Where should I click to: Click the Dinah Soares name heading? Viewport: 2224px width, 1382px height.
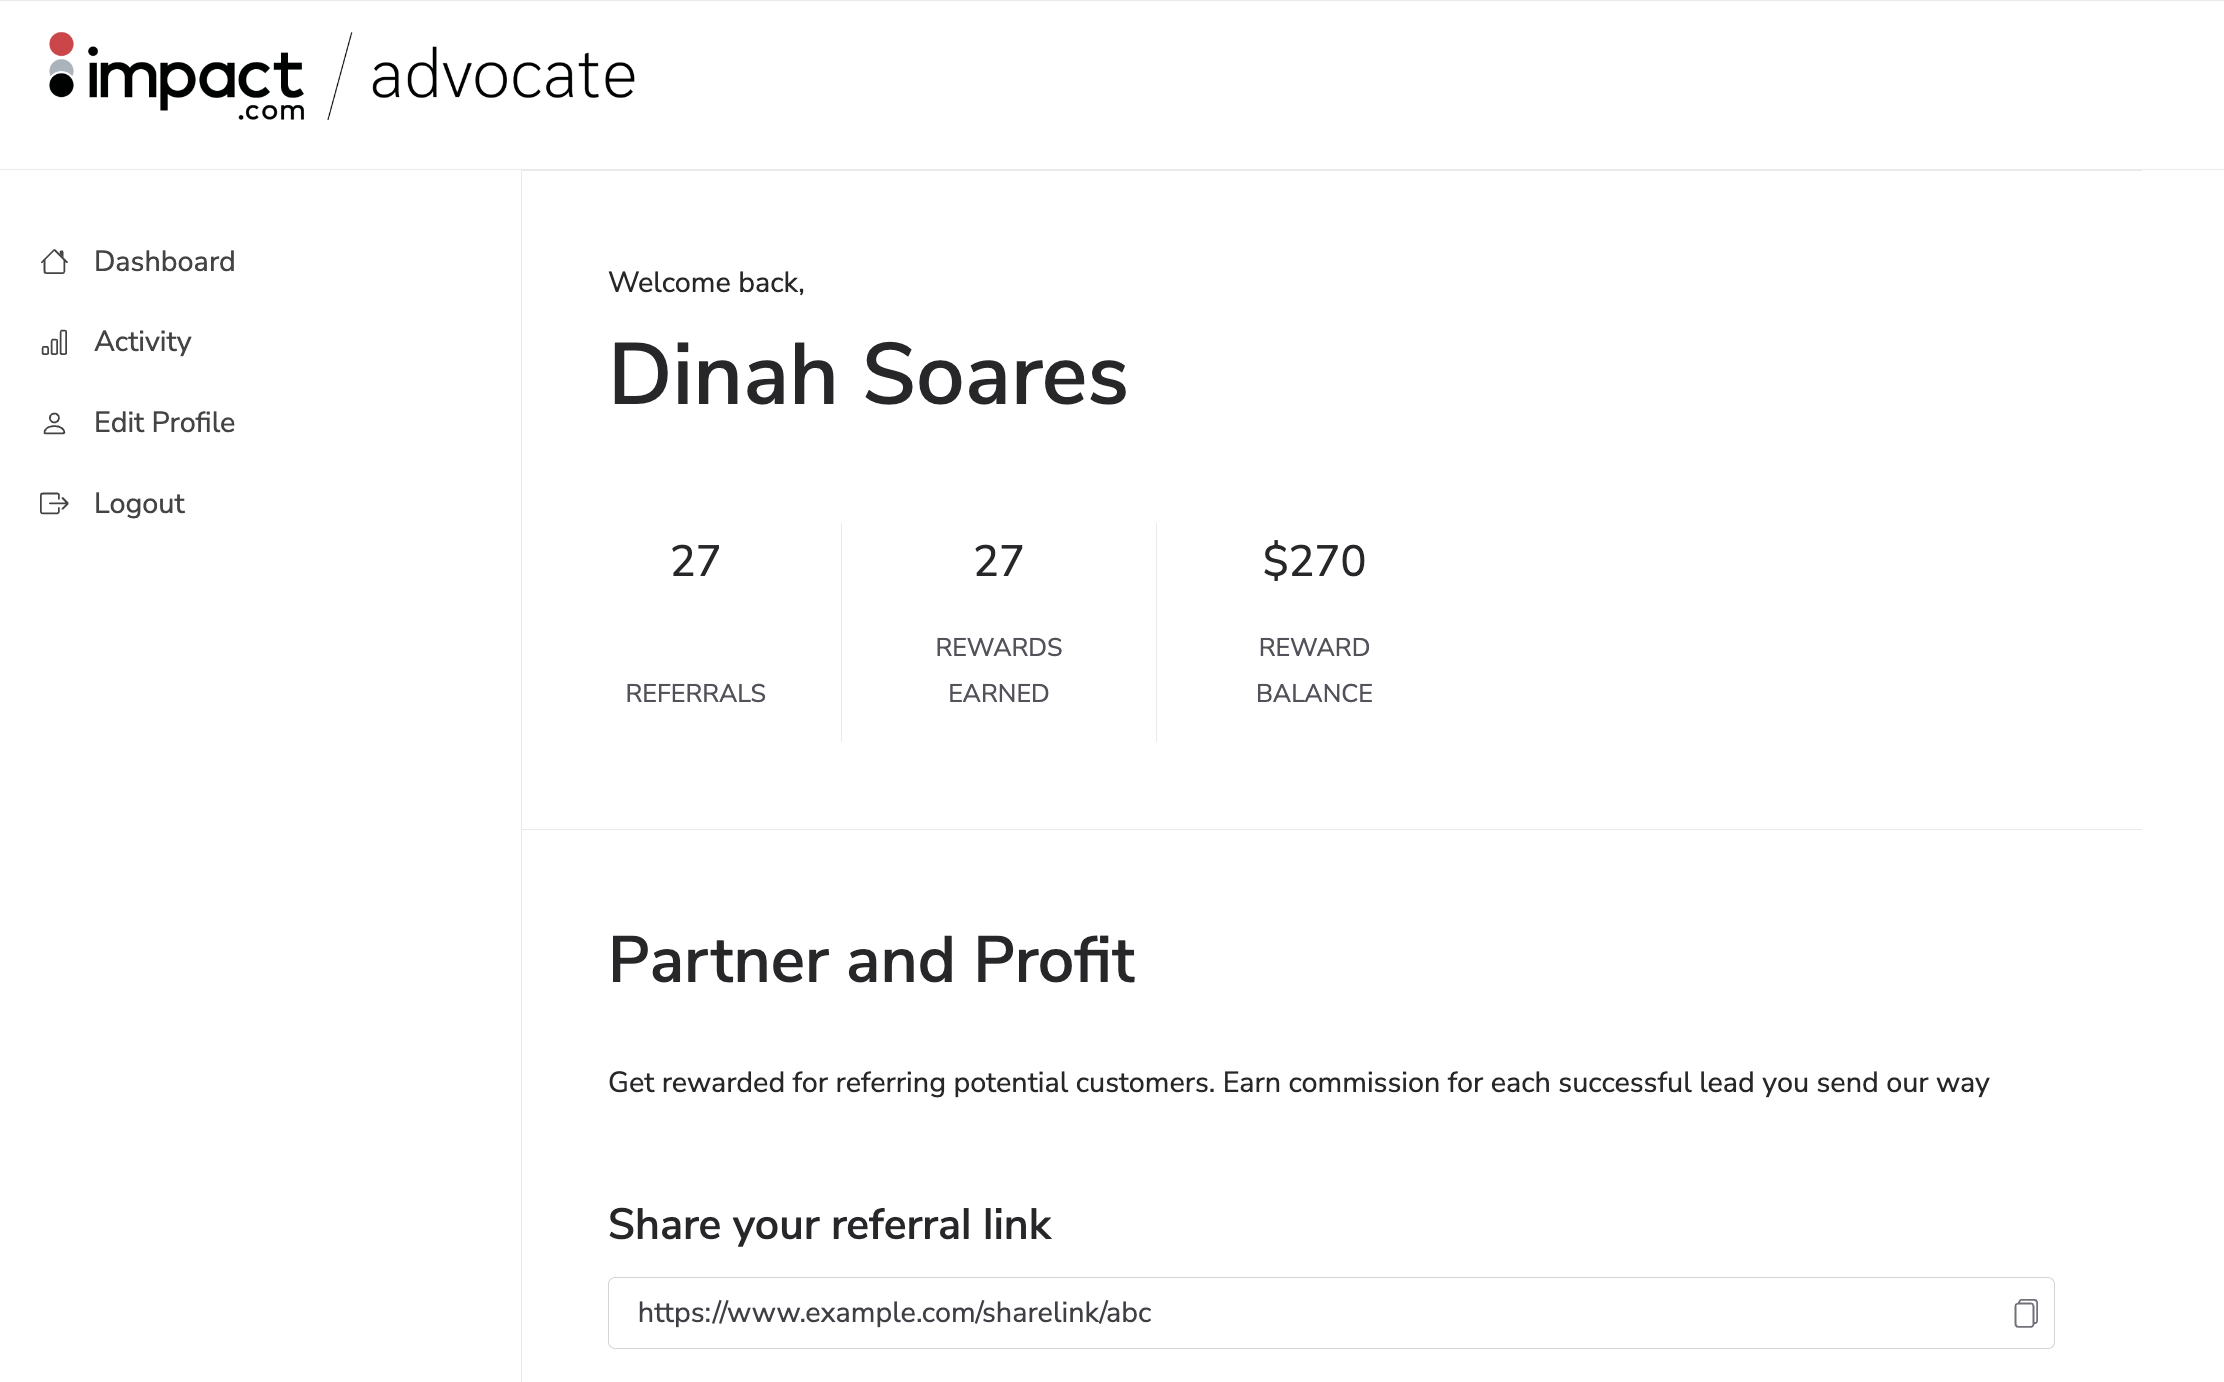[868, 375]
